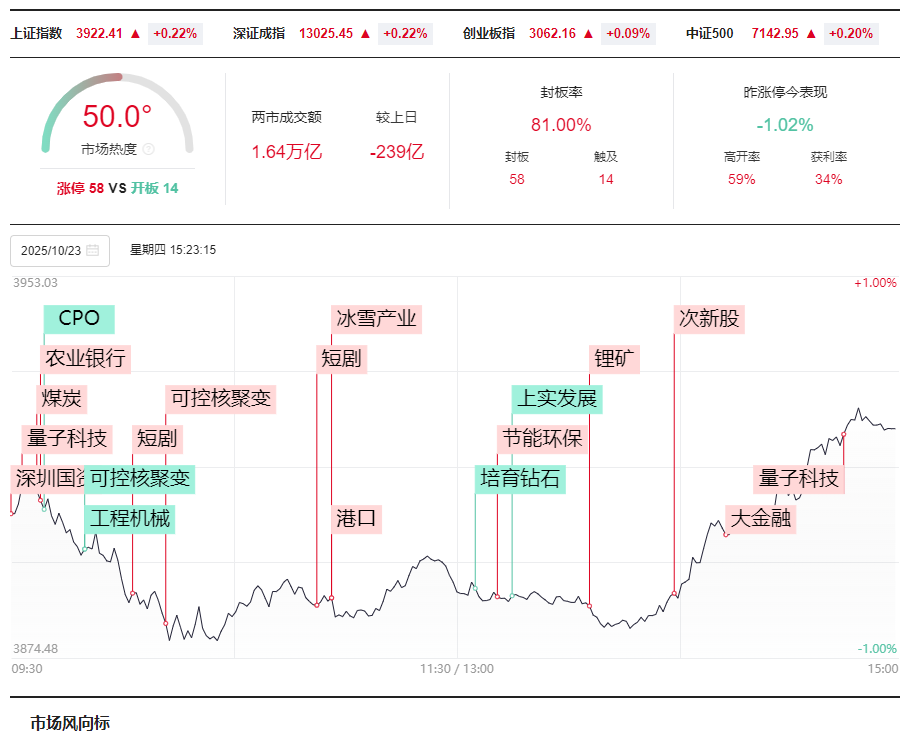Select the 市场风向标 section heading
Viewport: 915px width, 745px height.
click(70, 723)
